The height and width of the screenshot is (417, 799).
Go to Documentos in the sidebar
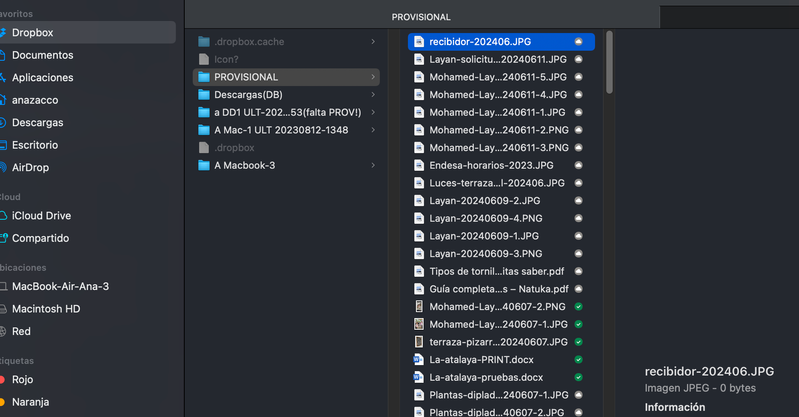click(x=42, y=55)
